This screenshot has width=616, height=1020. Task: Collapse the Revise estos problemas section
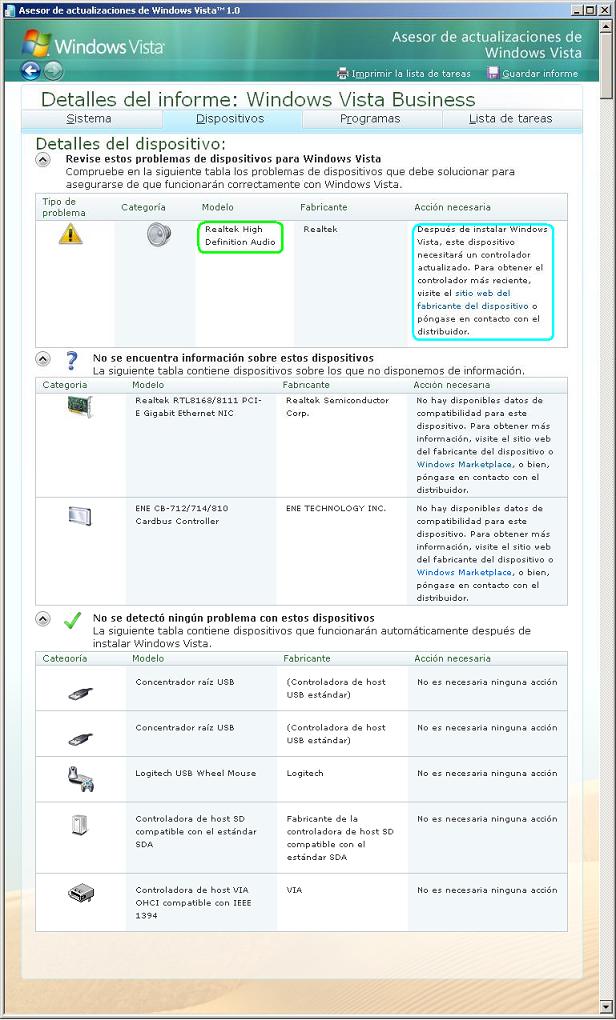click(42, 159)
